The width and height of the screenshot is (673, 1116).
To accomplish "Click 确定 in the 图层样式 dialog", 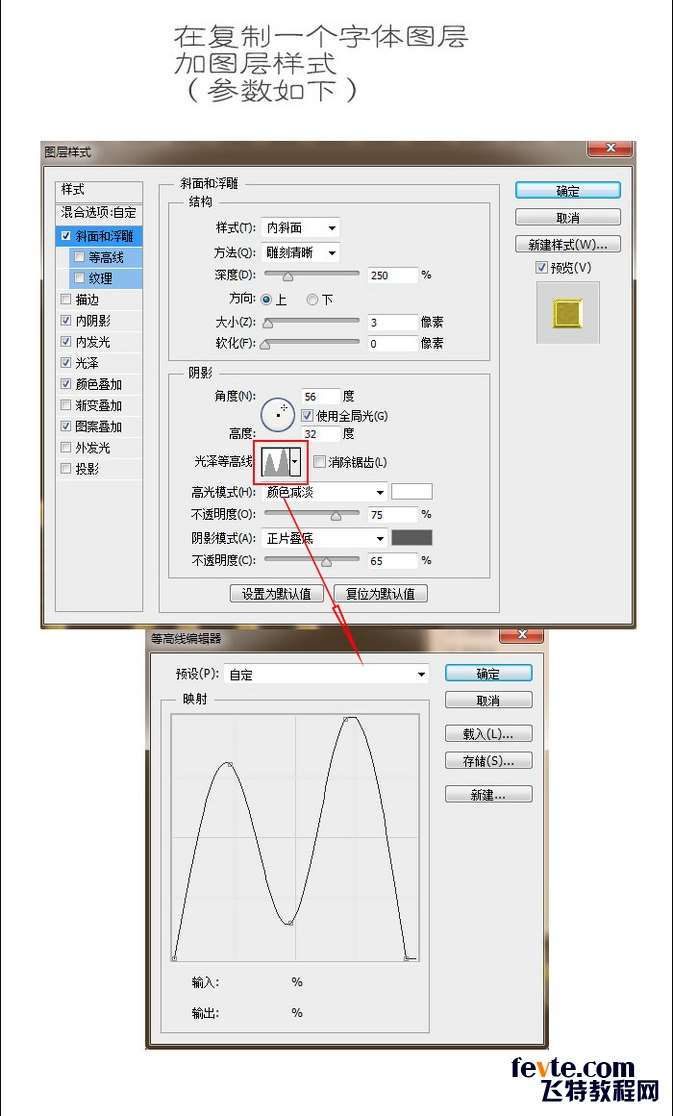I will 568,191.
